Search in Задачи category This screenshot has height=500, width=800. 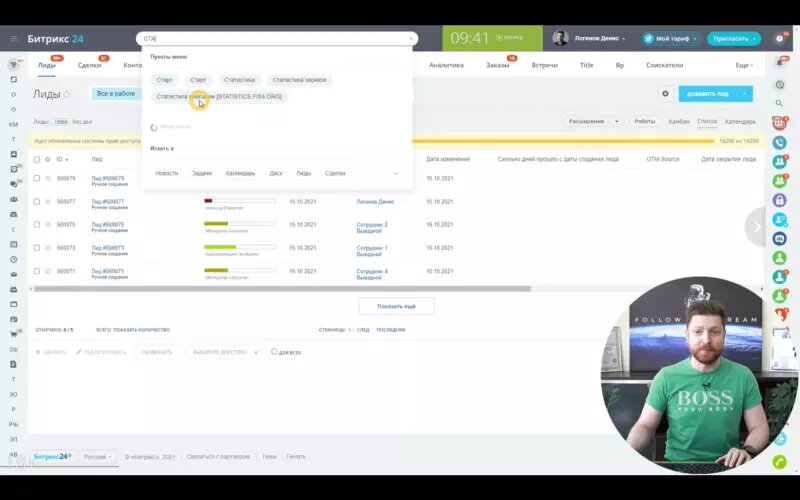202,173
